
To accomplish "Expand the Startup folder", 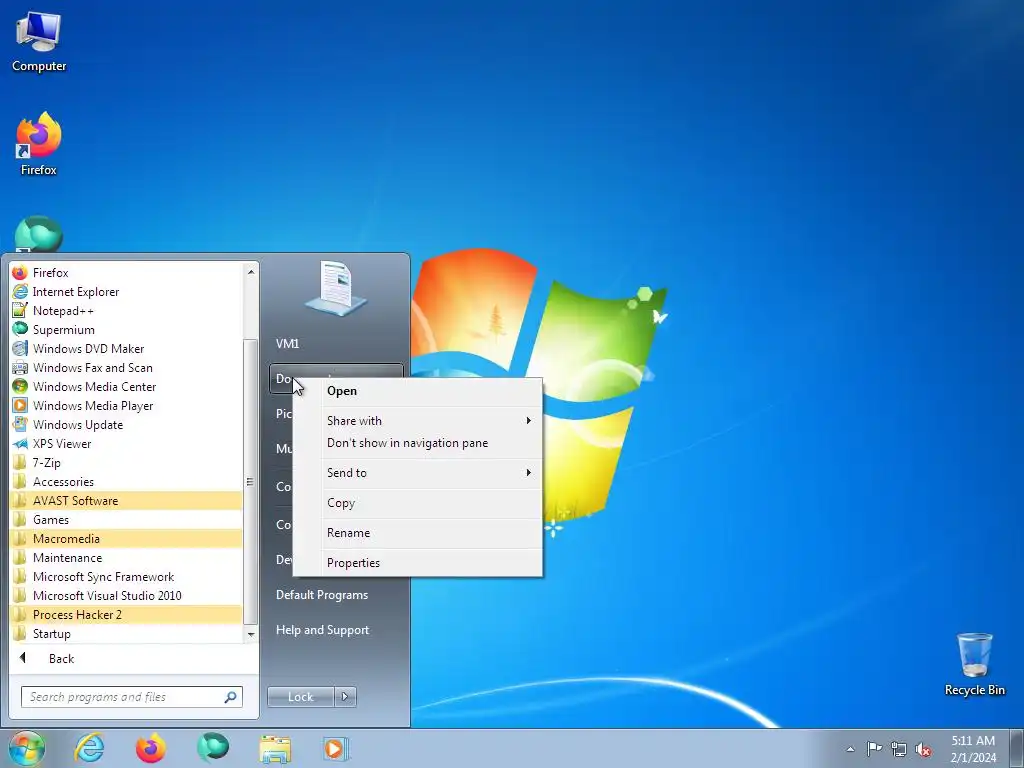I will coord(125,633).
